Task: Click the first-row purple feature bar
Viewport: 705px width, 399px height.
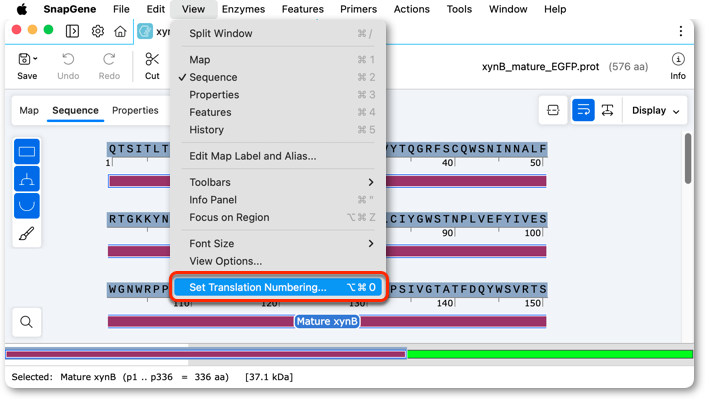Action: [327, 181]
